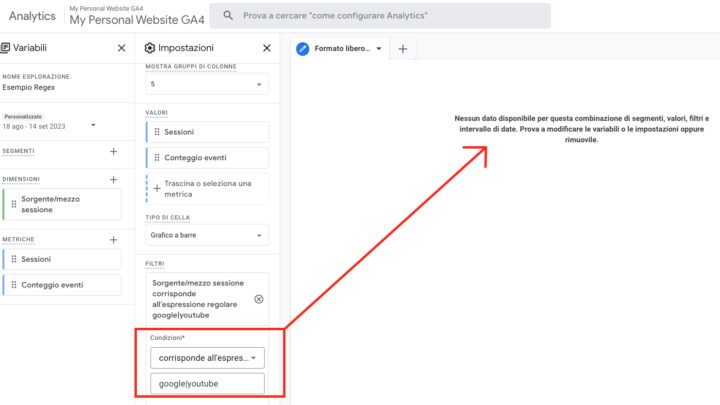Open the Mostra gruppi di colonne dropdown
Screen dimensions: 720x405
click(207, 84)
